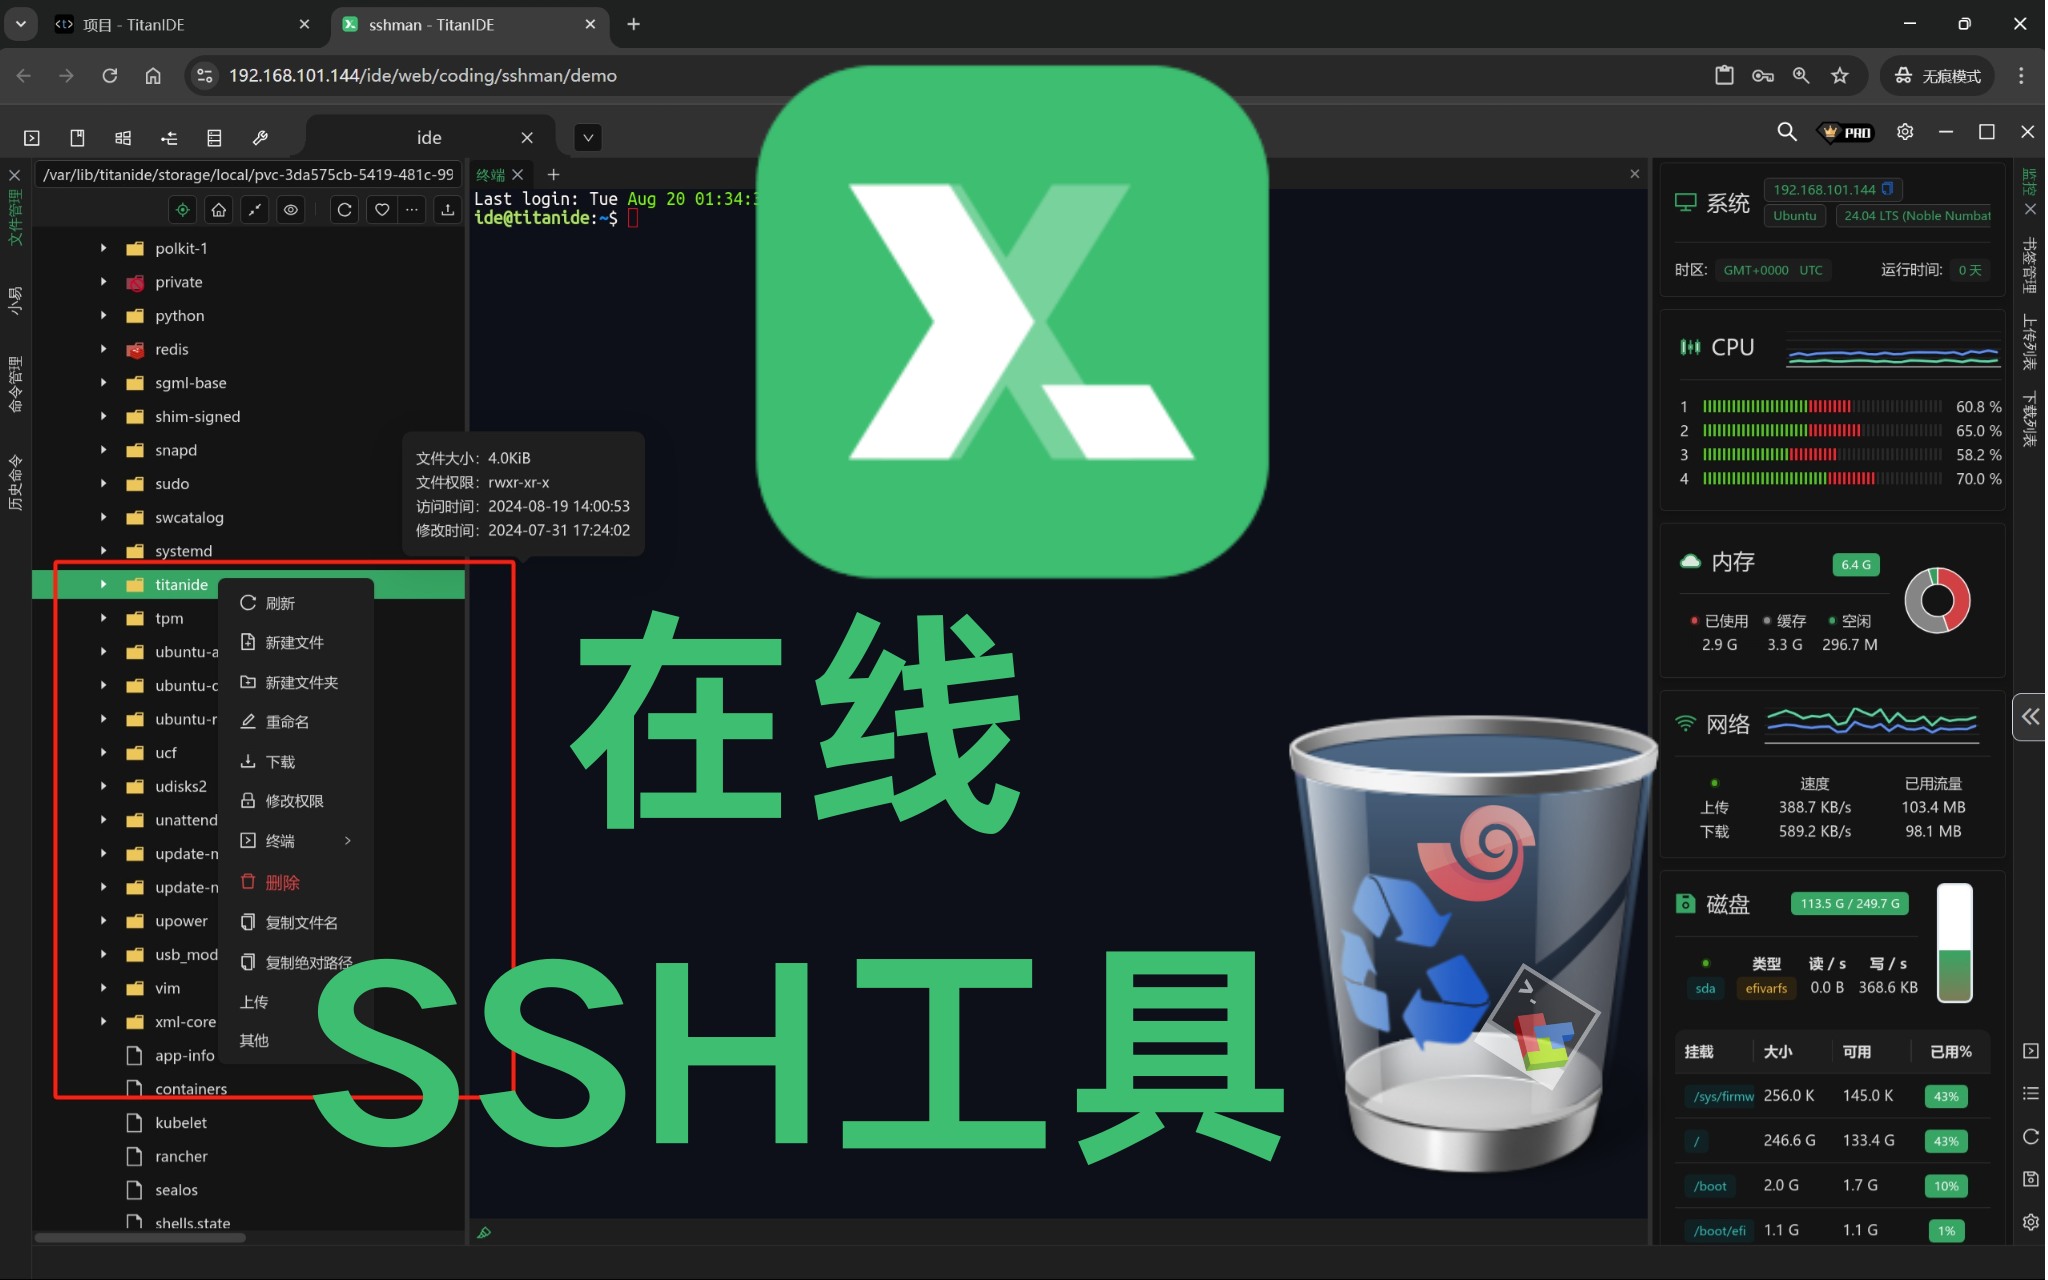Screen dimensions: 2048x1280
Task: Add a new terminal tab
Action: (553, 174)
